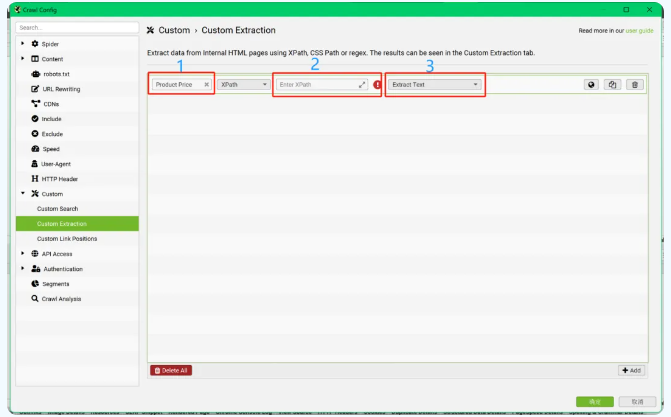
Task: Open the XPath selector type dropdown
Action: (243, 85)
